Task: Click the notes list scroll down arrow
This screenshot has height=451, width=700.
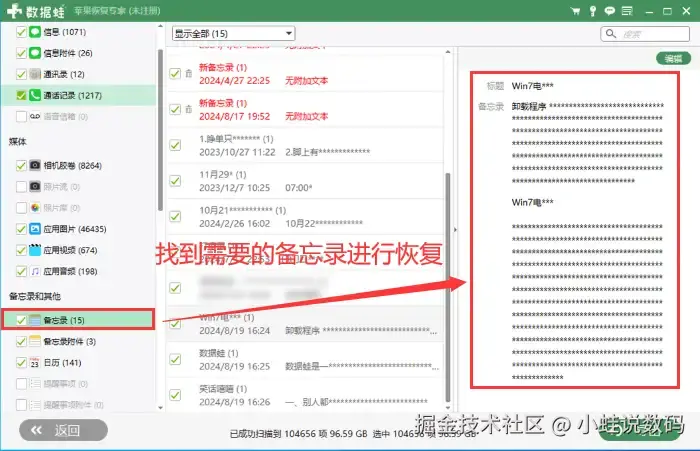Action: [x=448, y=407]
